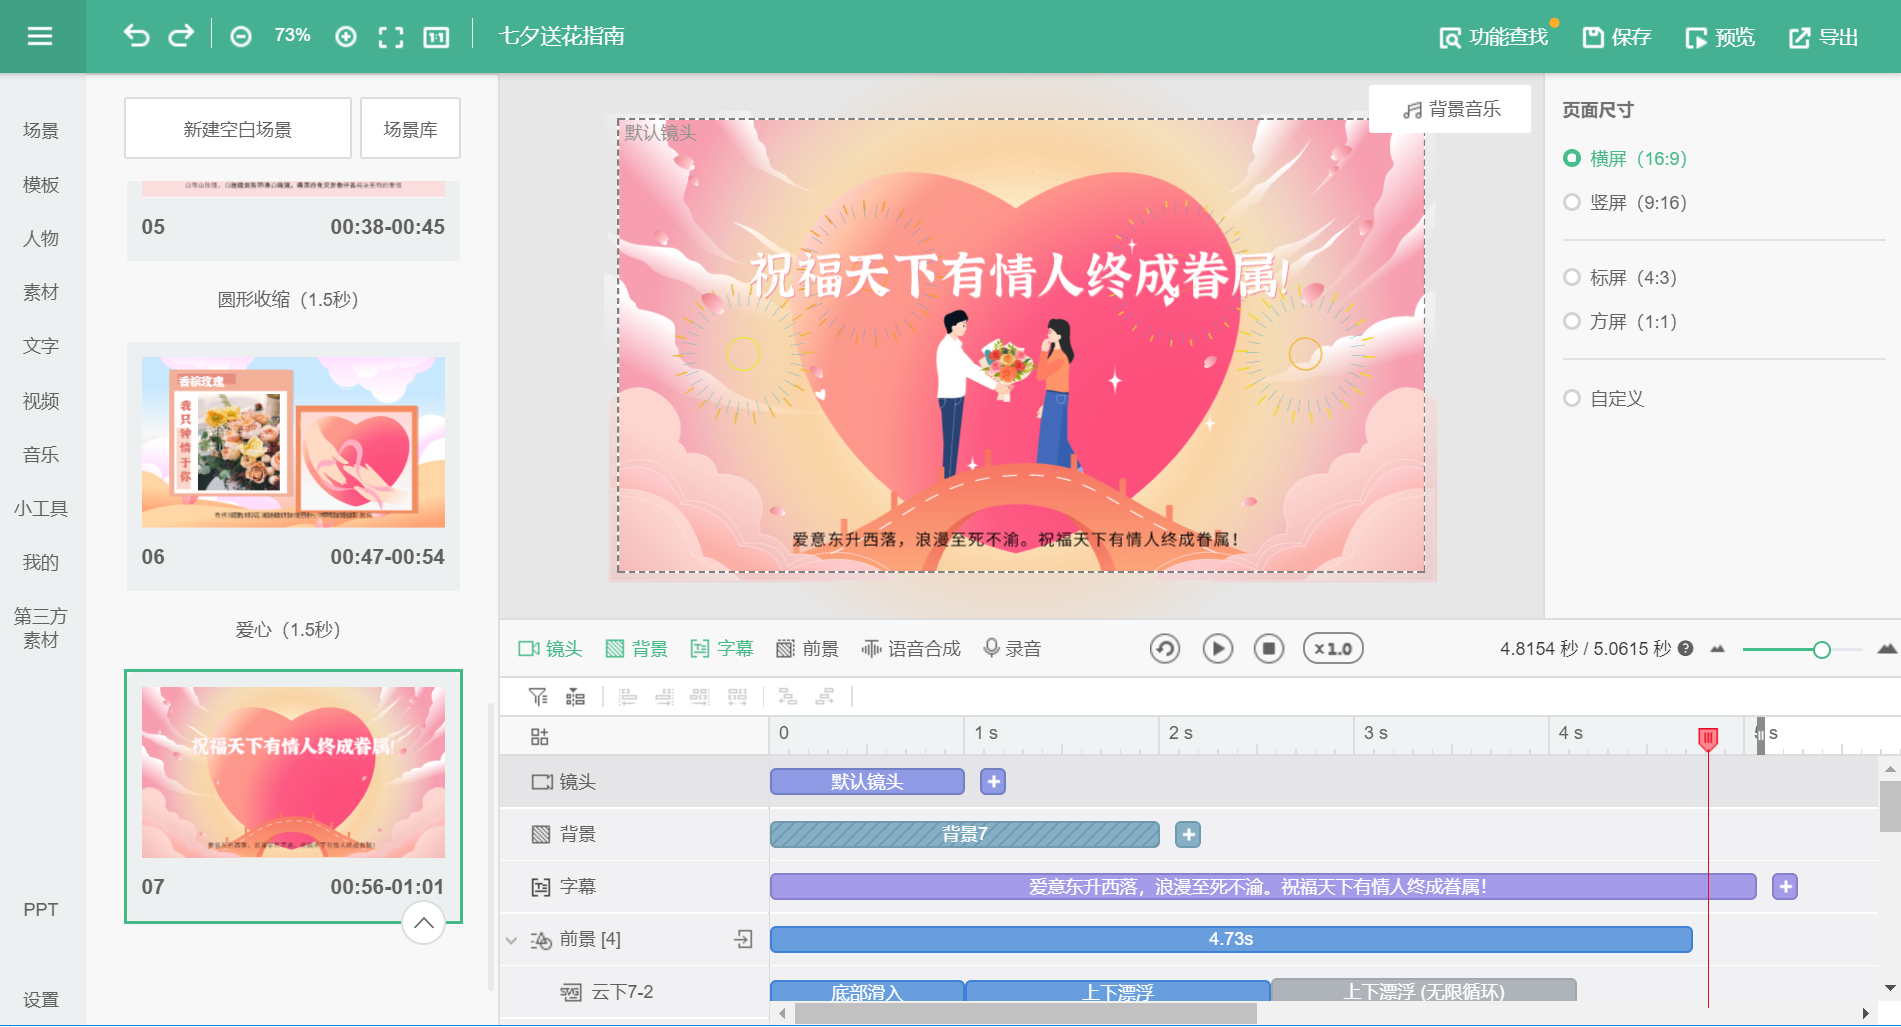Replay the scene from start
Viewport: 1901px width, 1027px height.
(x=1165, y=648)
